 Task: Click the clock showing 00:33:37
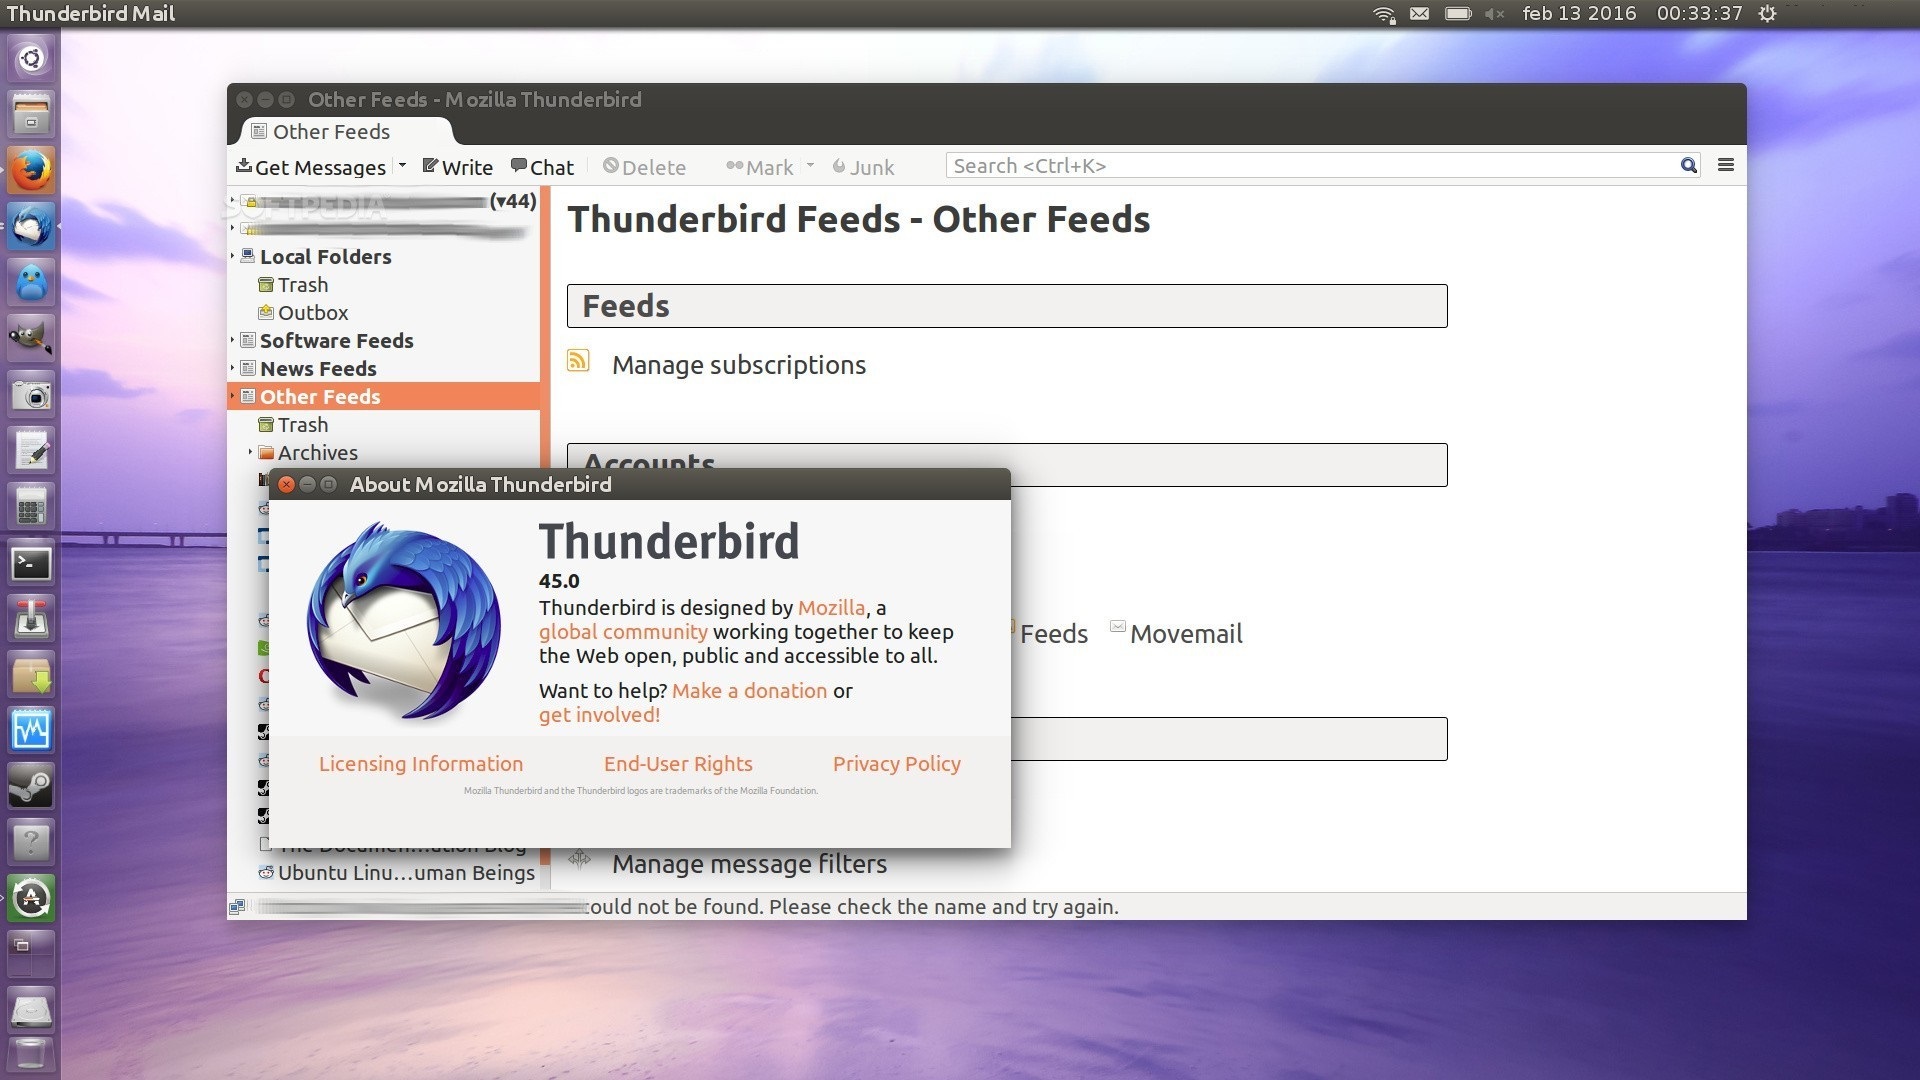[1699, 13]
